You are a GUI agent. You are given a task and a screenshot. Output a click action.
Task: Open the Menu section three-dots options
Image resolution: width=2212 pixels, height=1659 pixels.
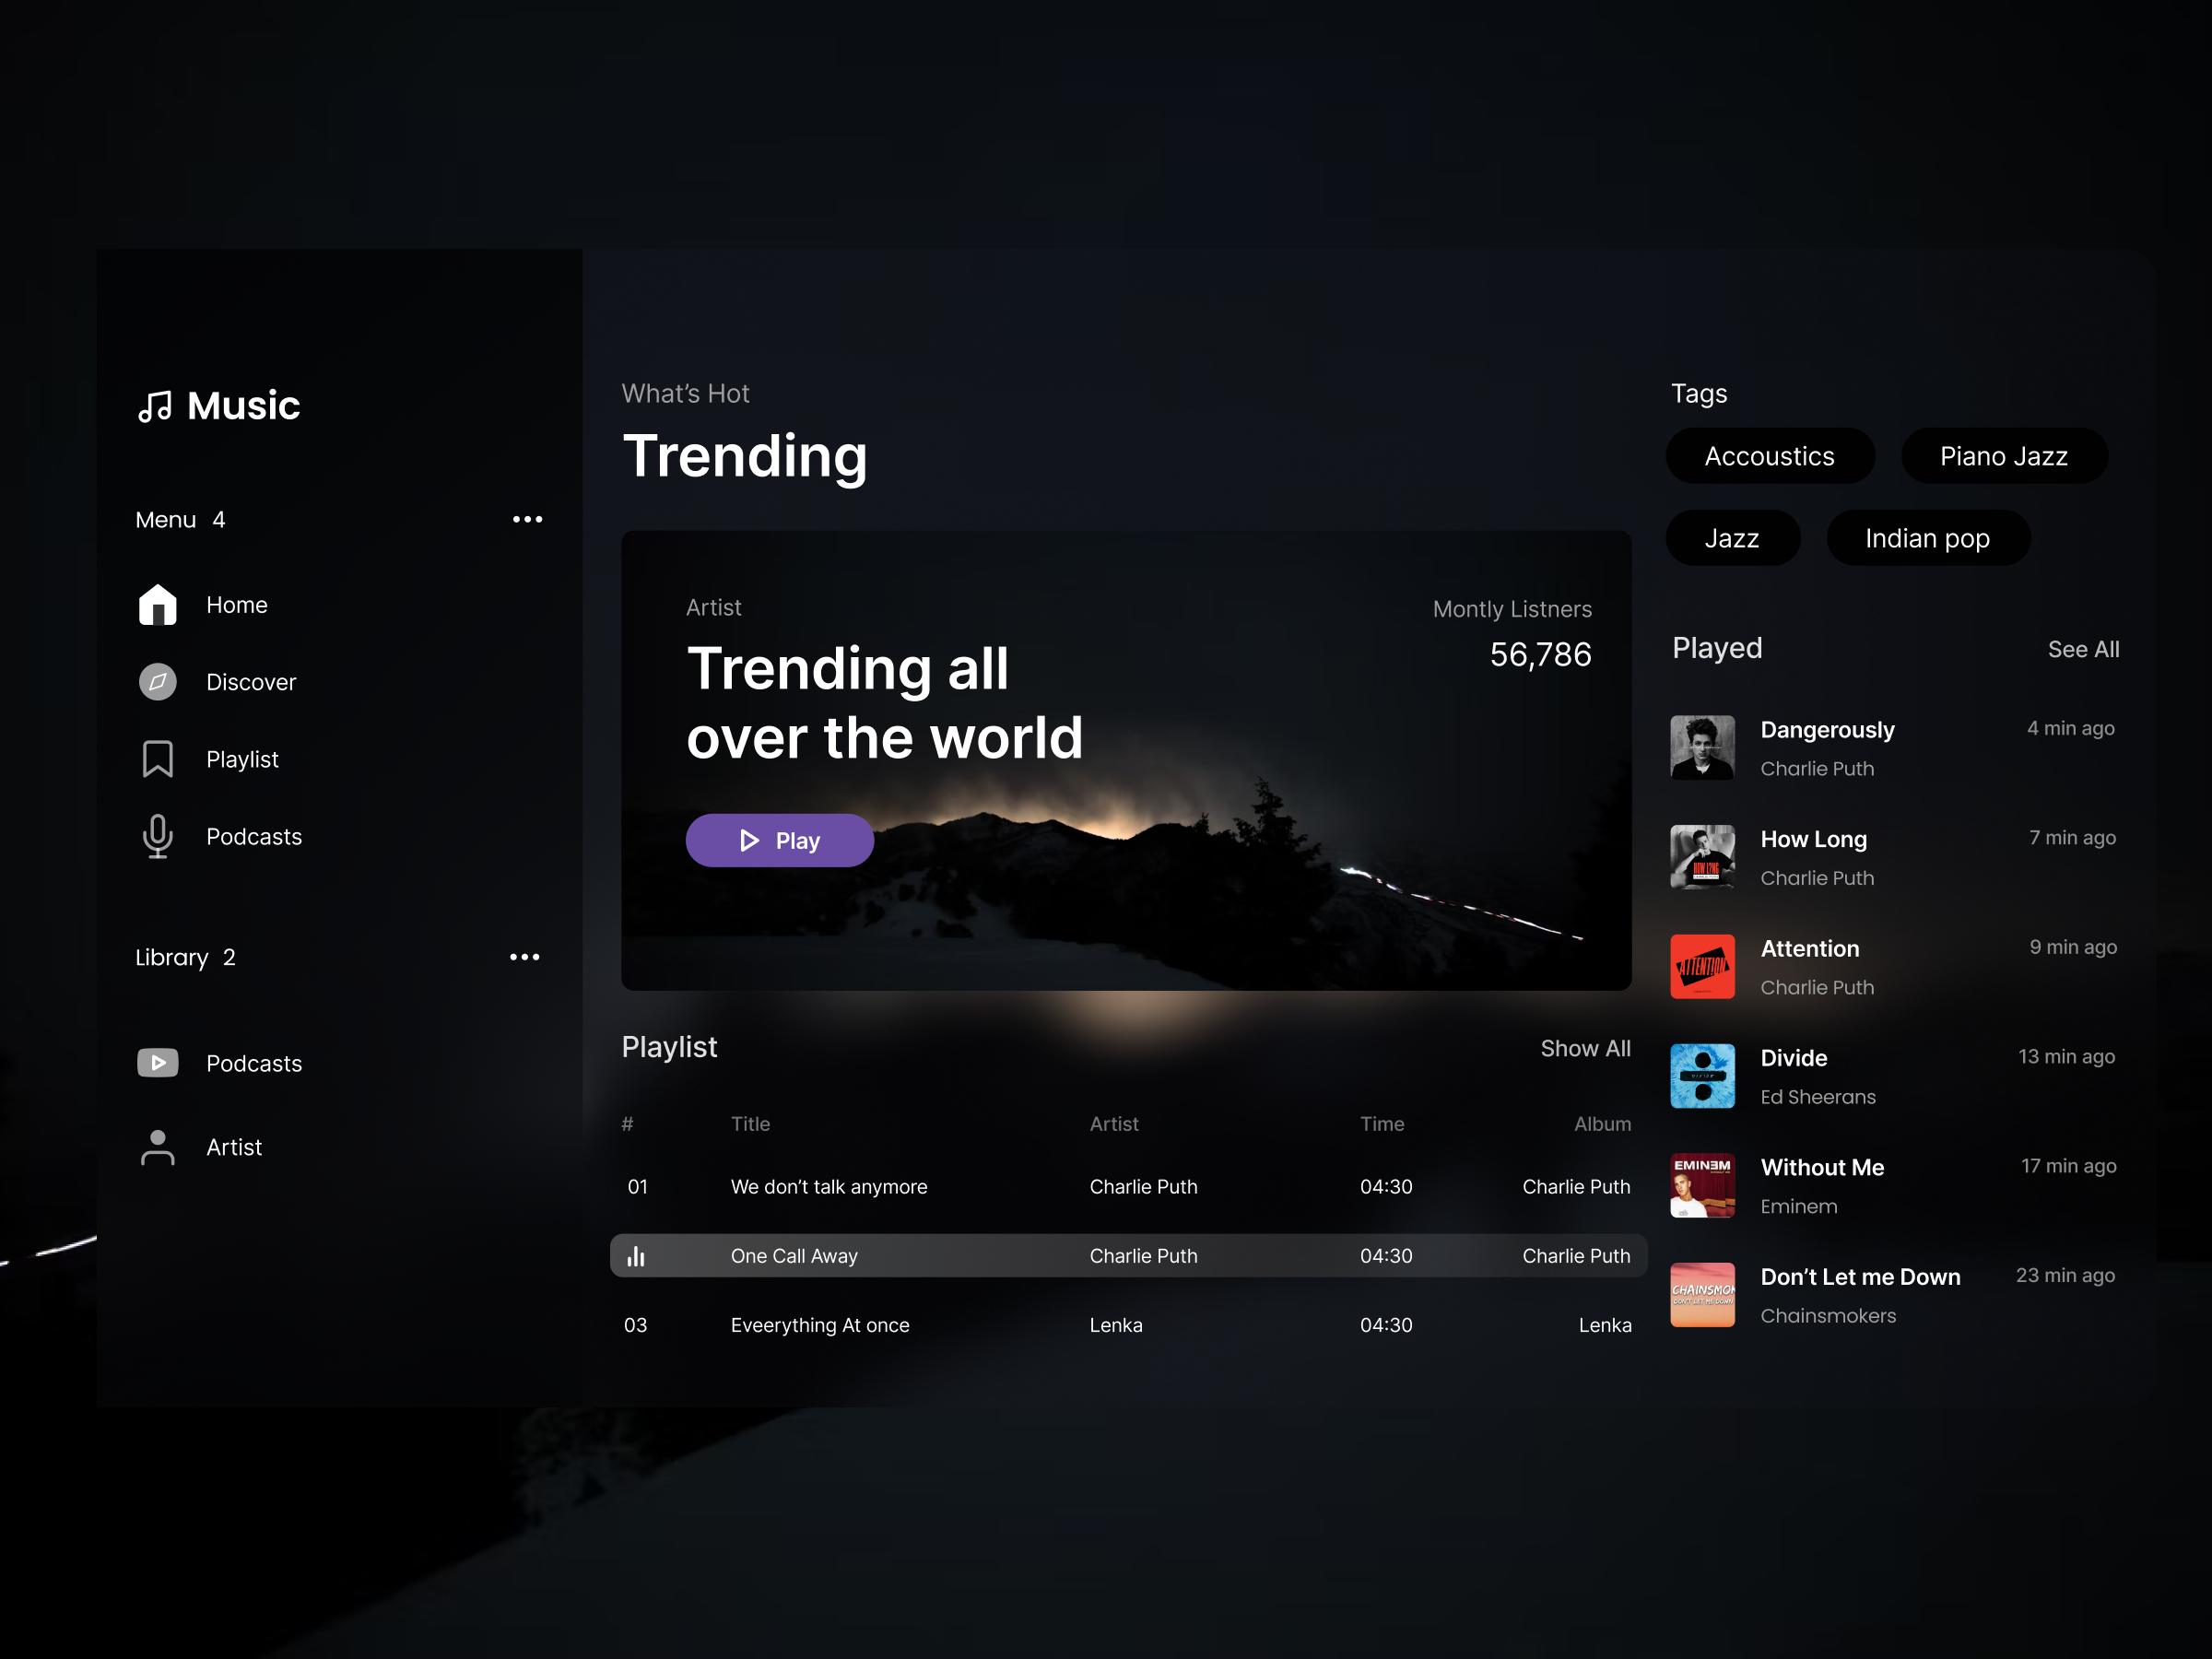pyautogui.click(x=527, y=519)
